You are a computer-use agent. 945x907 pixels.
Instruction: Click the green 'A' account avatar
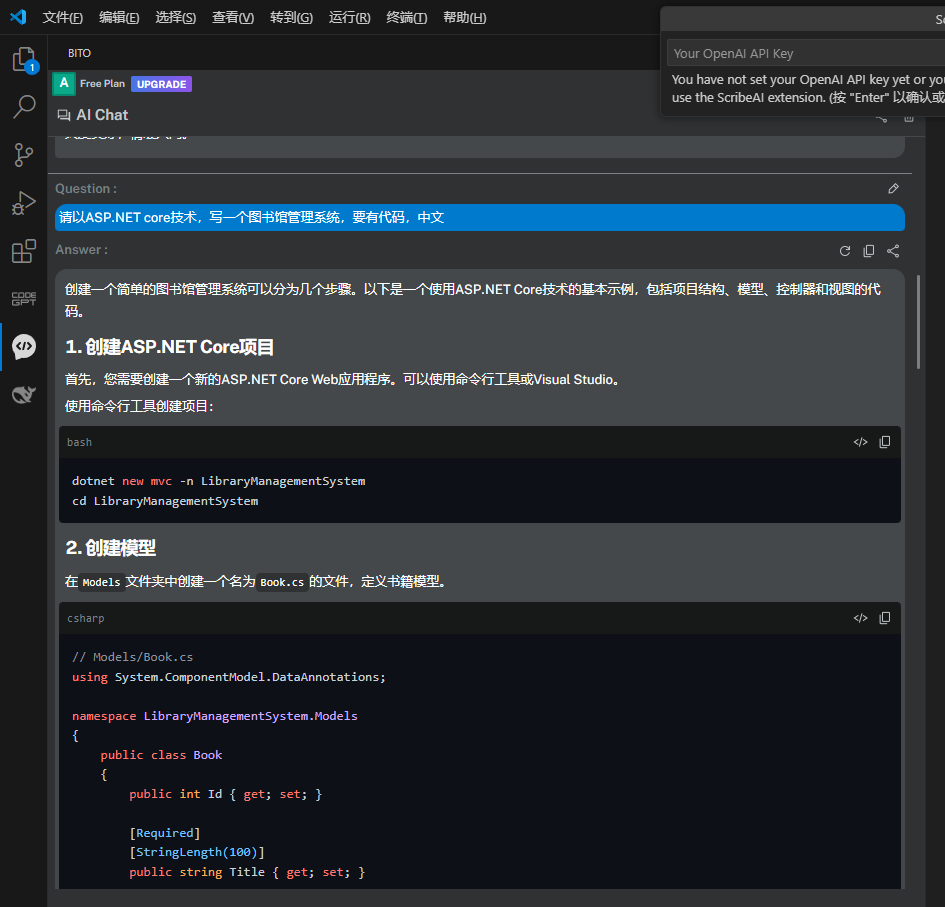pyautogui.click(x=64, y=84)
